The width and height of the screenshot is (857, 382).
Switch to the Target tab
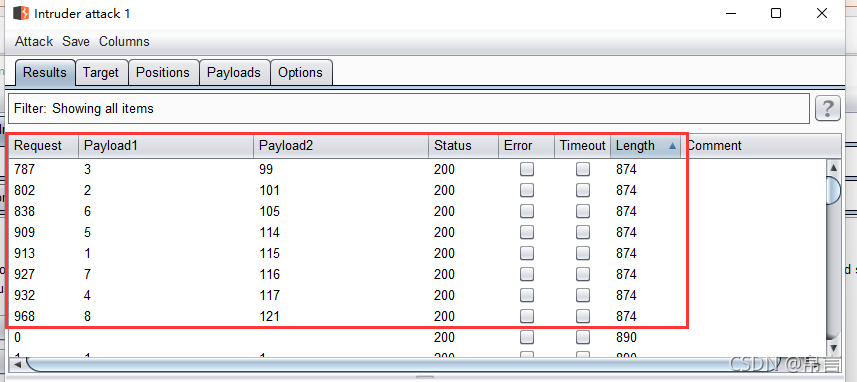click(x=101, y=73)
